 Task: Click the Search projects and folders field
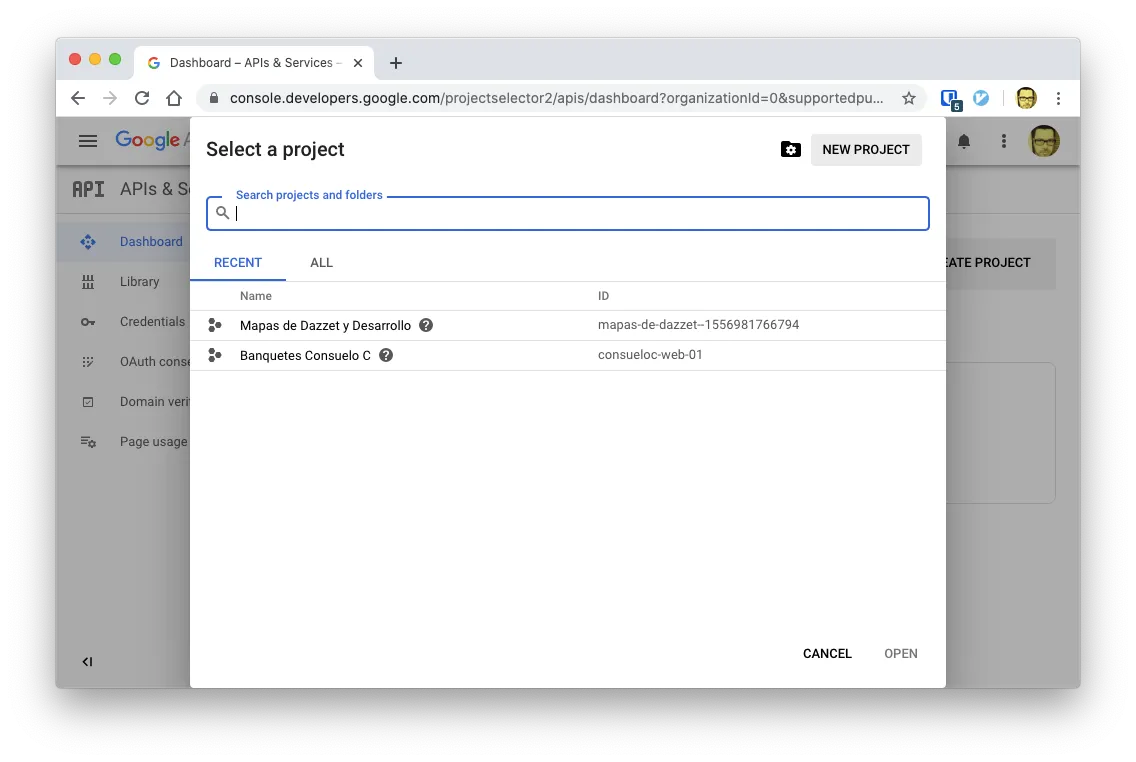click(567, 213)
